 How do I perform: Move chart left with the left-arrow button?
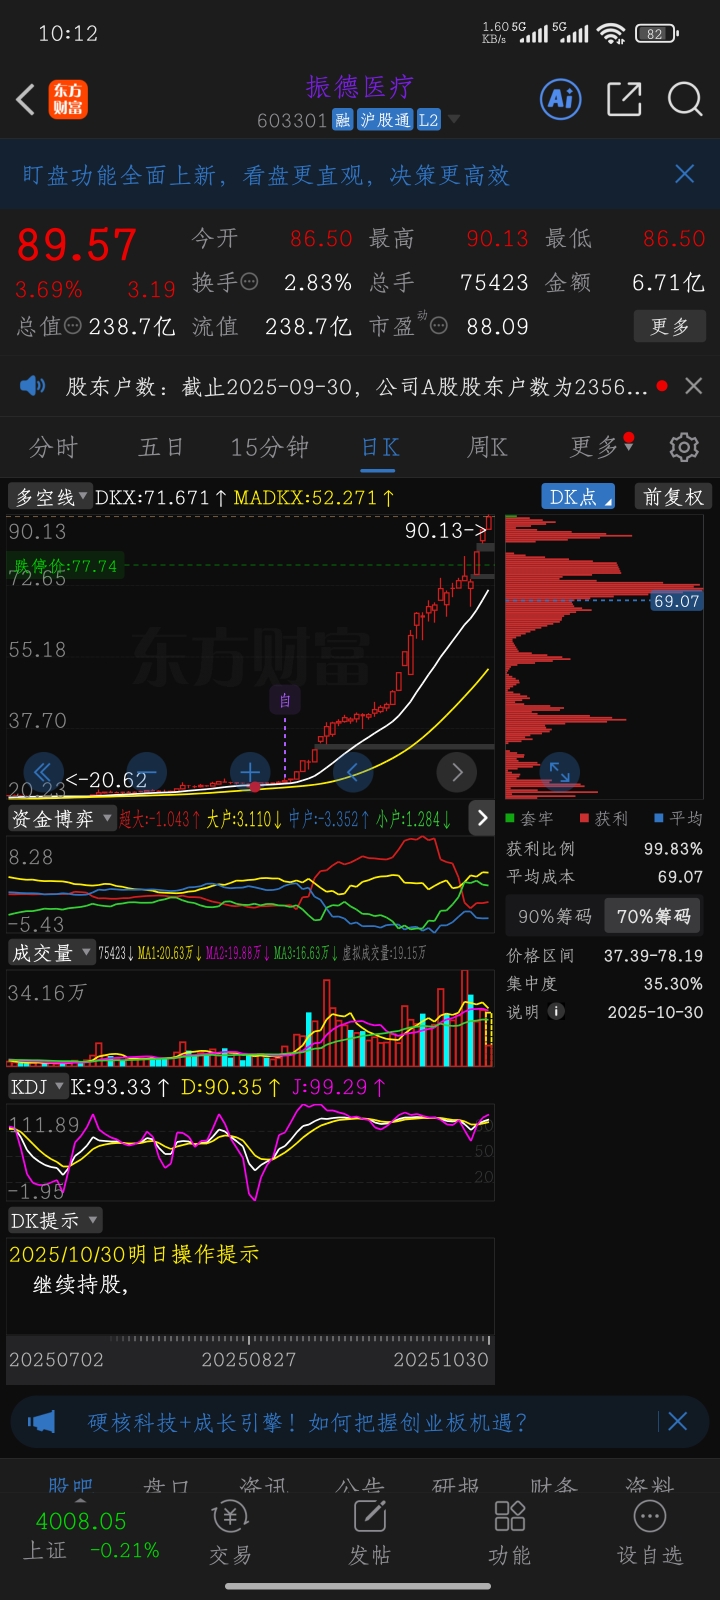(x=353, y=771)
